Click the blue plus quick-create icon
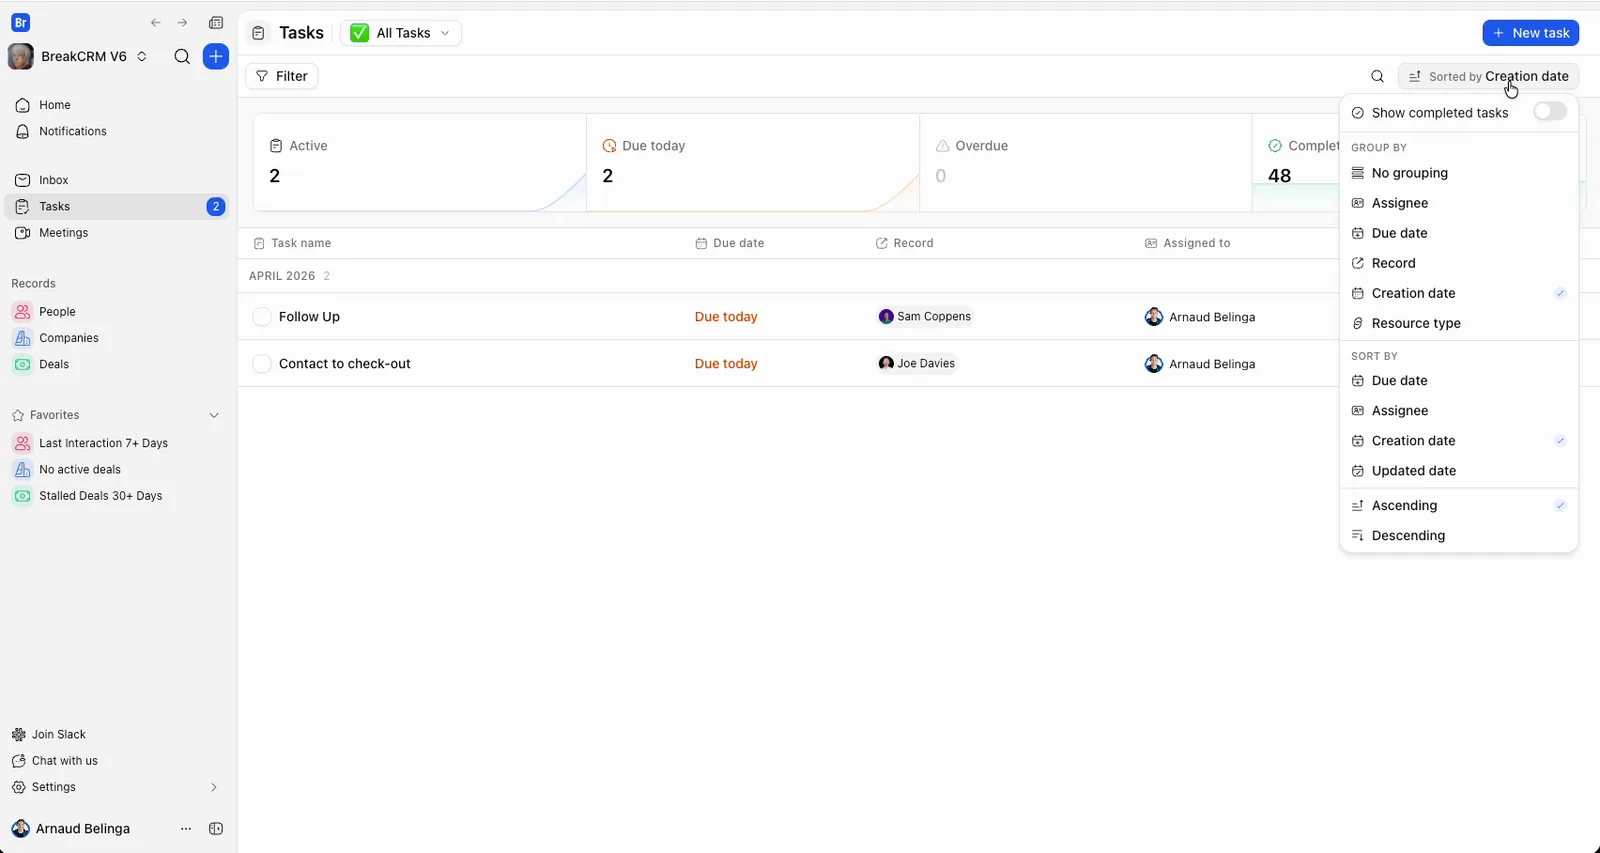The width and height of the screenshot is (1600, 853). click(x=216, y=57)
